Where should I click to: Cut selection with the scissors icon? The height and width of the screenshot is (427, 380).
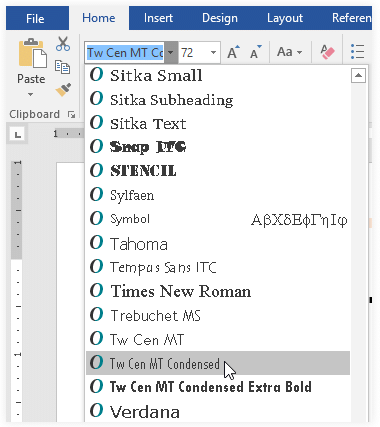(x=63, y=44)
